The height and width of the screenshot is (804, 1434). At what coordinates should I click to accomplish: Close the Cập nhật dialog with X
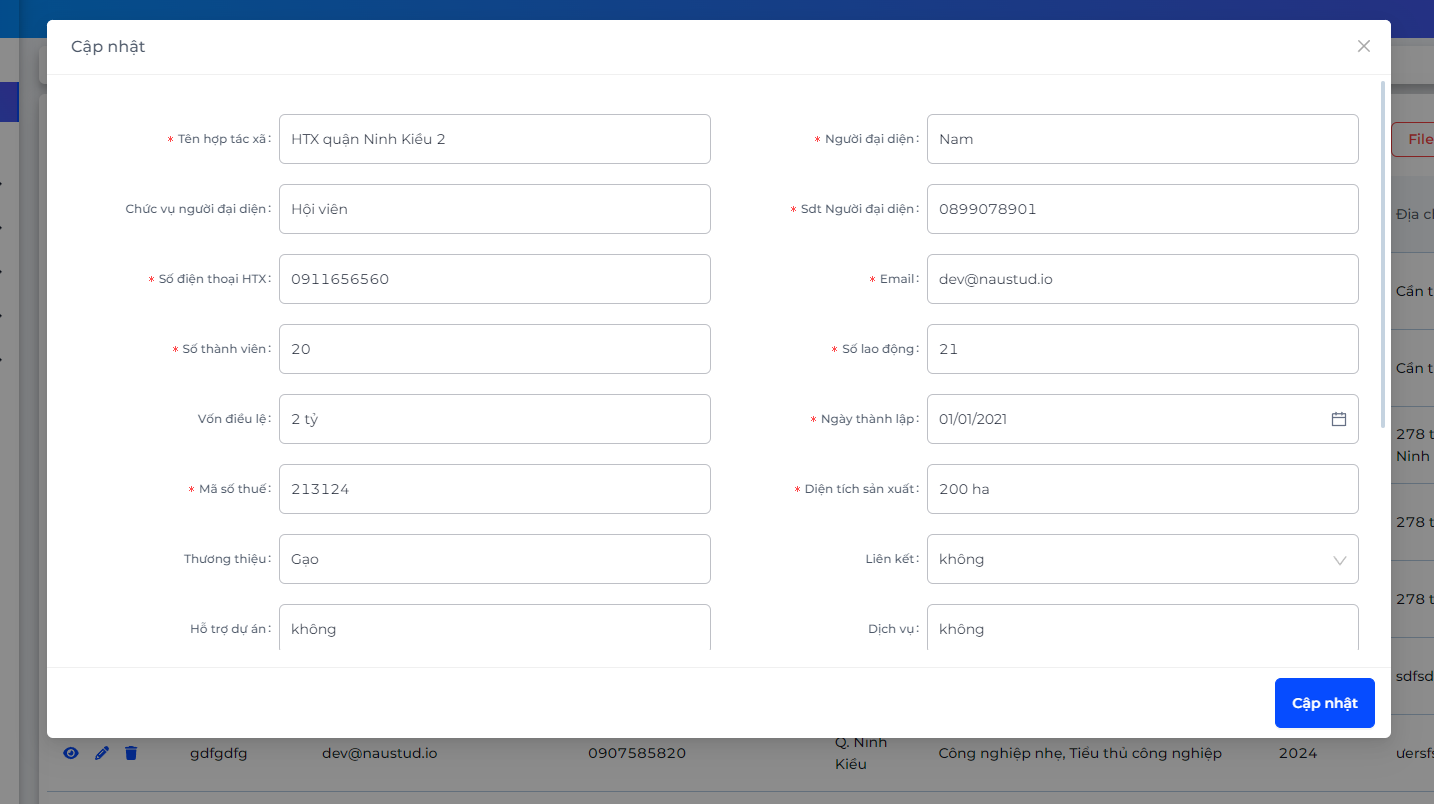click(1363, 46)
